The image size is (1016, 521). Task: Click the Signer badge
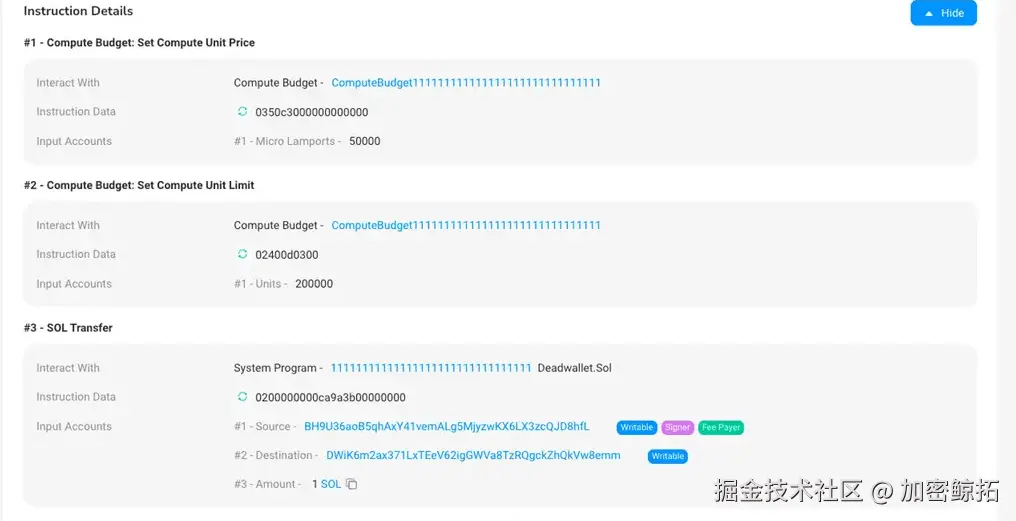(678, 428)
